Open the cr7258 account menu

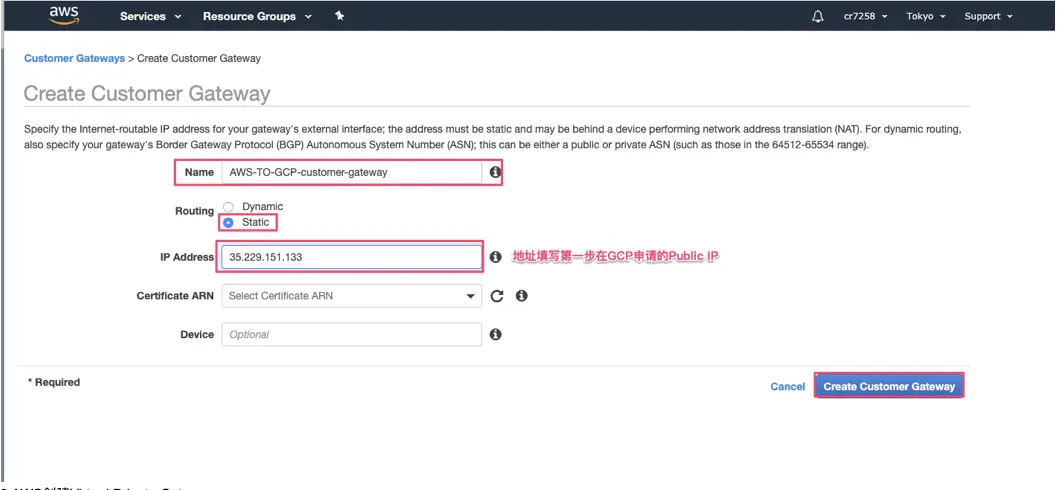865,16
